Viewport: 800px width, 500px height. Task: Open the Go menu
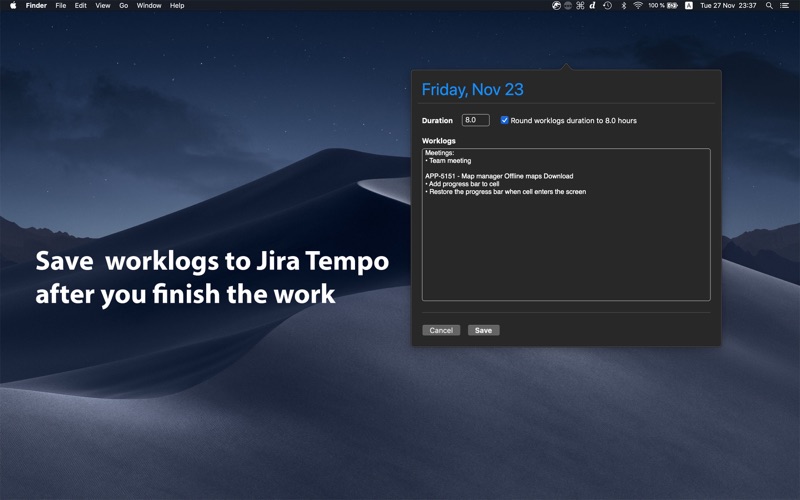[123, 6]
